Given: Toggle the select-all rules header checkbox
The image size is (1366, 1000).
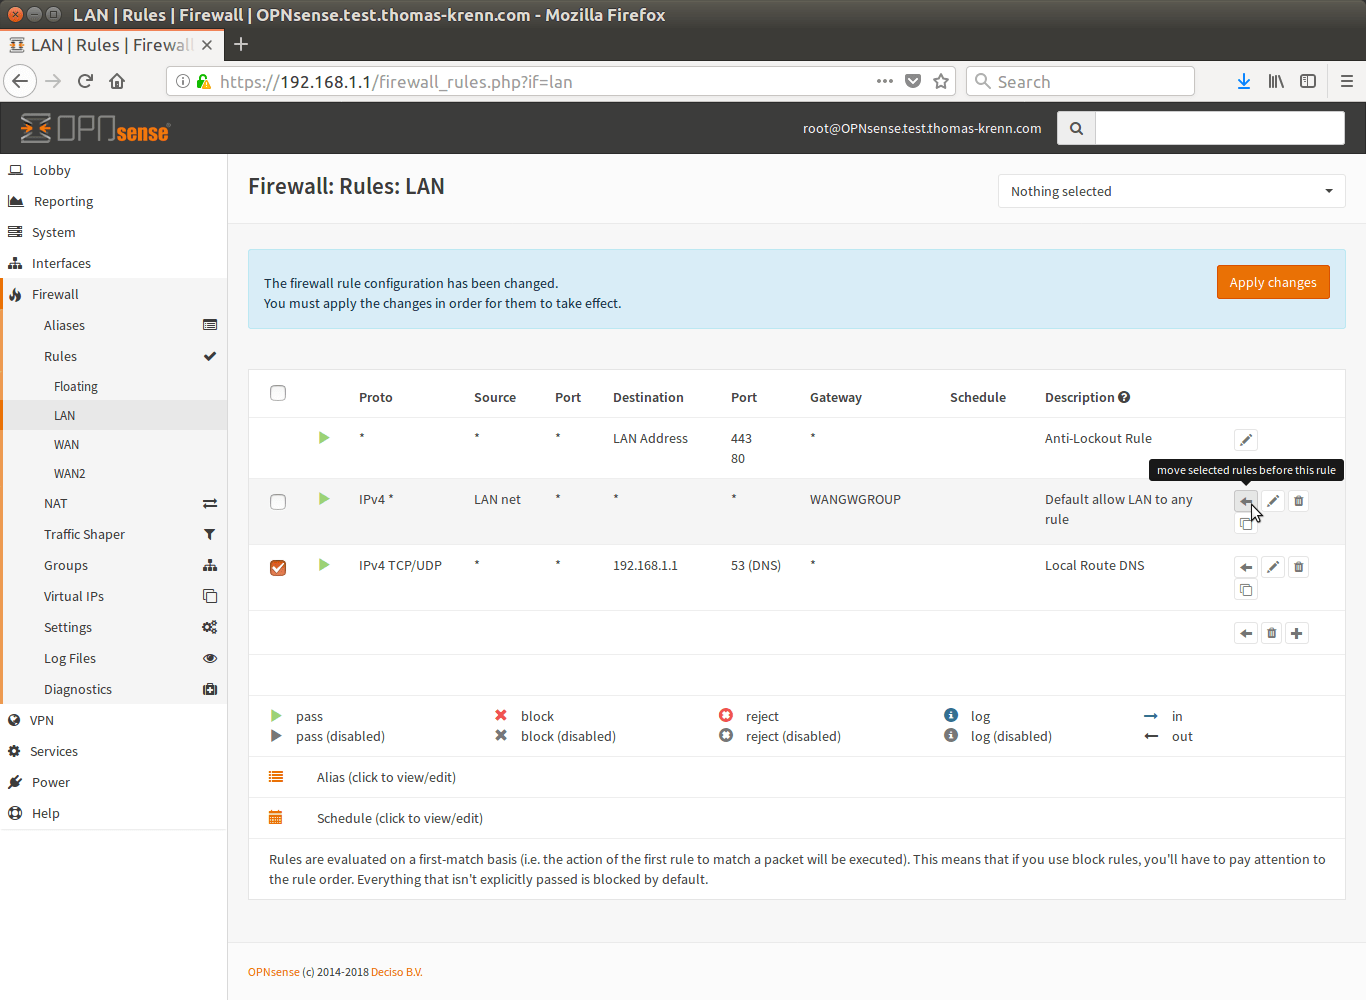Looking at the screenshot, I should 278,393.
